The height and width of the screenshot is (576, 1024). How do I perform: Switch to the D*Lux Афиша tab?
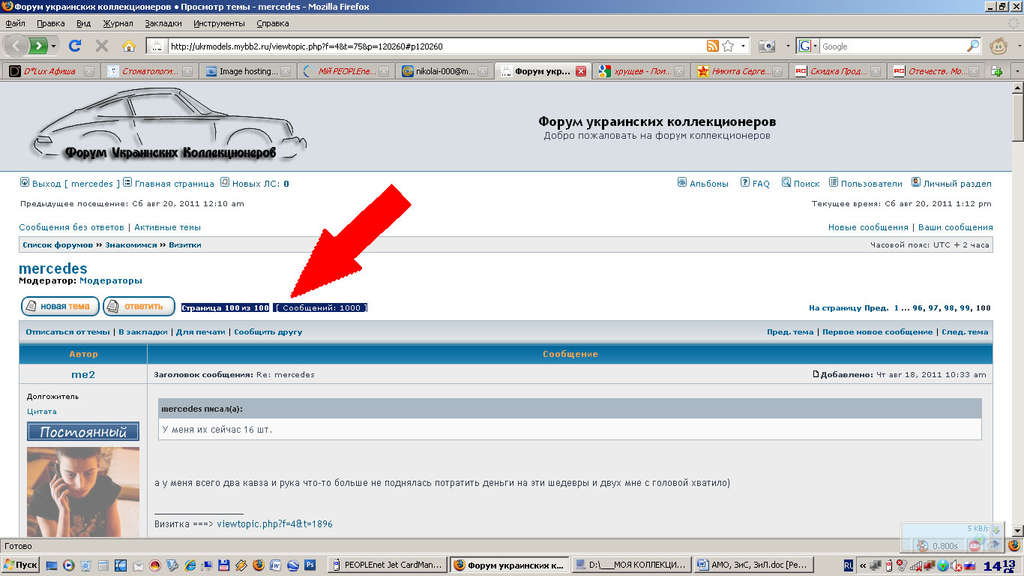pyautogui.click(x=51, y=71)
